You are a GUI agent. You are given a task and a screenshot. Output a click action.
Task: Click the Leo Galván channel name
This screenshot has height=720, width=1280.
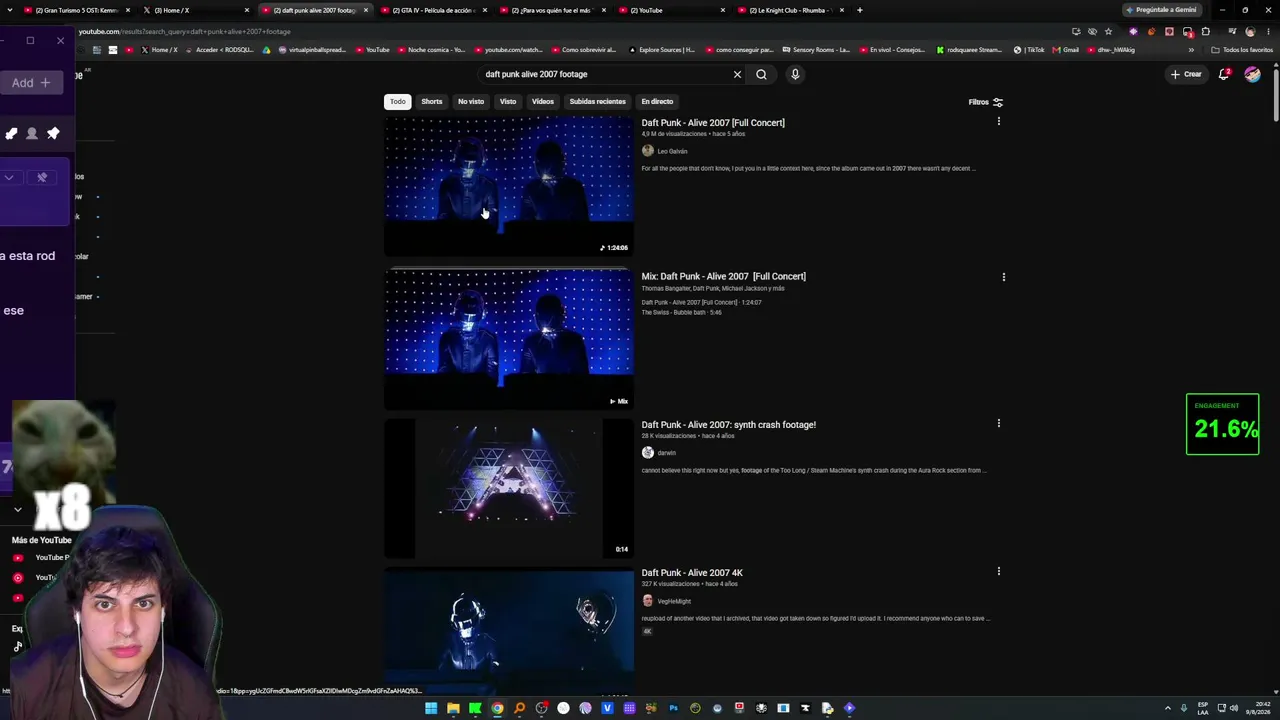coord(672,151)
